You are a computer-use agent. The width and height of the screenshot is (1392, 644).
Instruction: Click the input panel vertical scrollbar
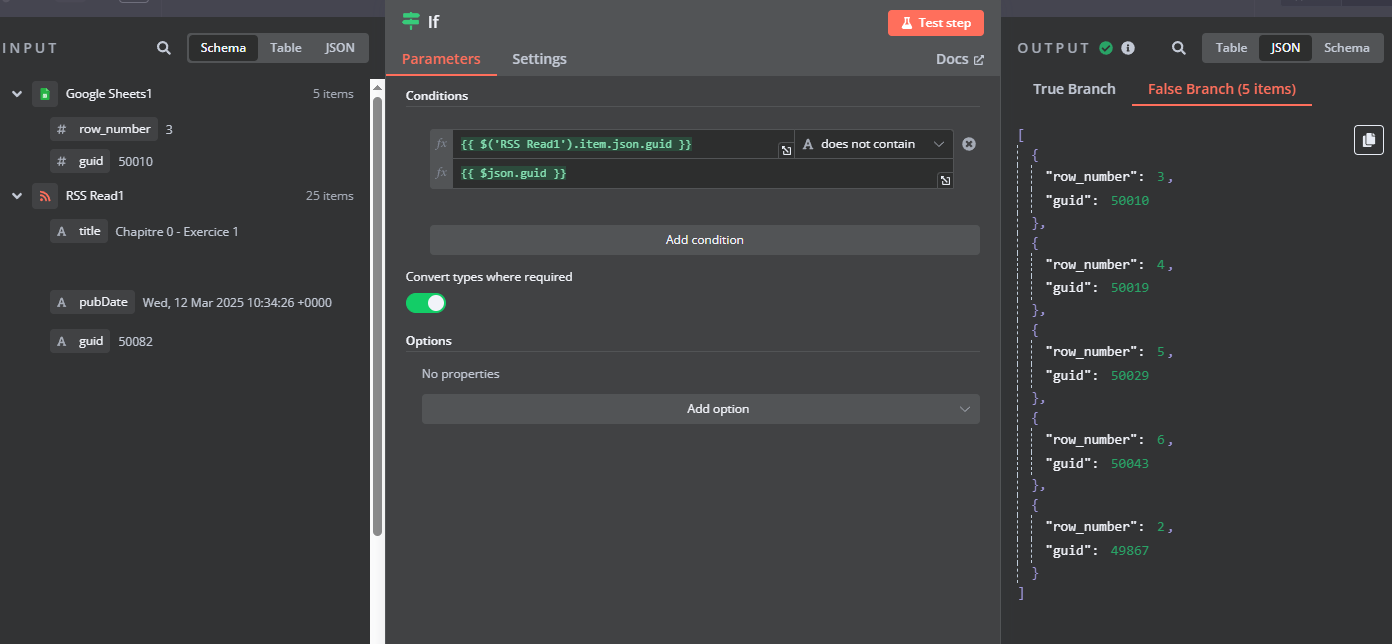tap(377, 300)
